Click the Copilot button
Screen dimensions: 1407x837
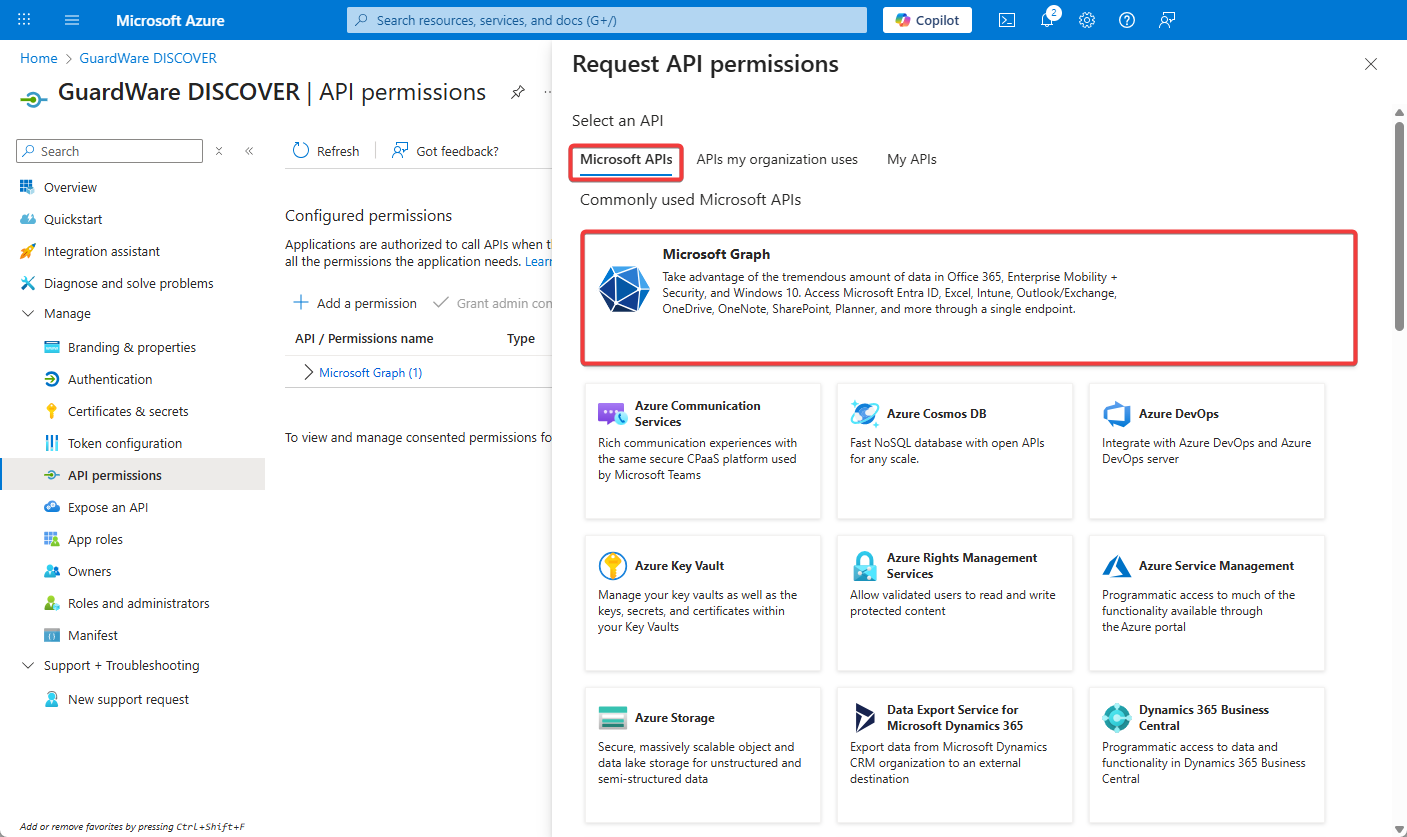click(927, 20)
